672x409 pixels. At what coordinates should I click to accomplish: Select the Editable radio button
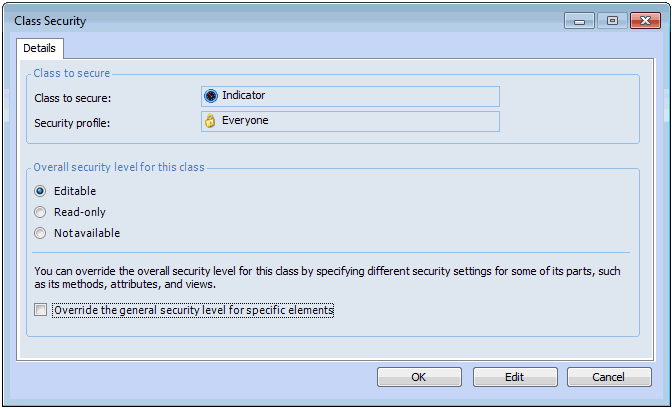(40, 191)
